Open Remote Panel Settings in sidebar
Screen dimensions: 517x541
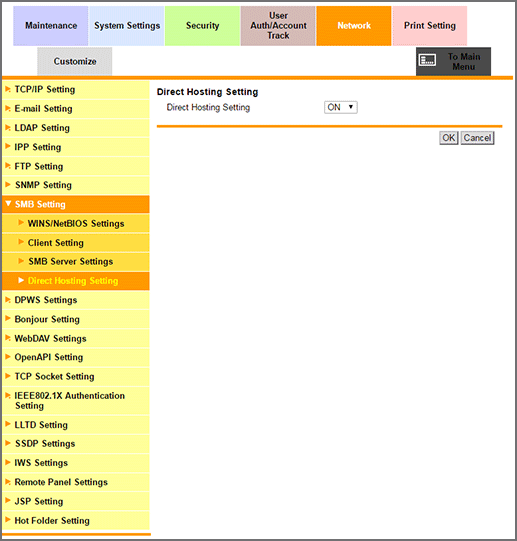coord(76,482)
